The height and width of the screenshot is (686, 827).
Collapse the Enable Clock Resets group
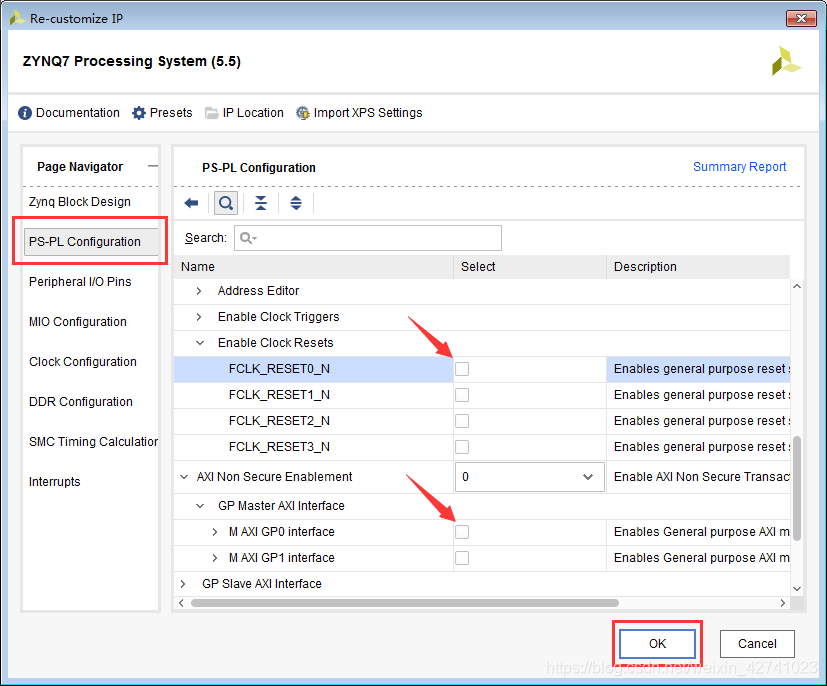tap(200, 343)
